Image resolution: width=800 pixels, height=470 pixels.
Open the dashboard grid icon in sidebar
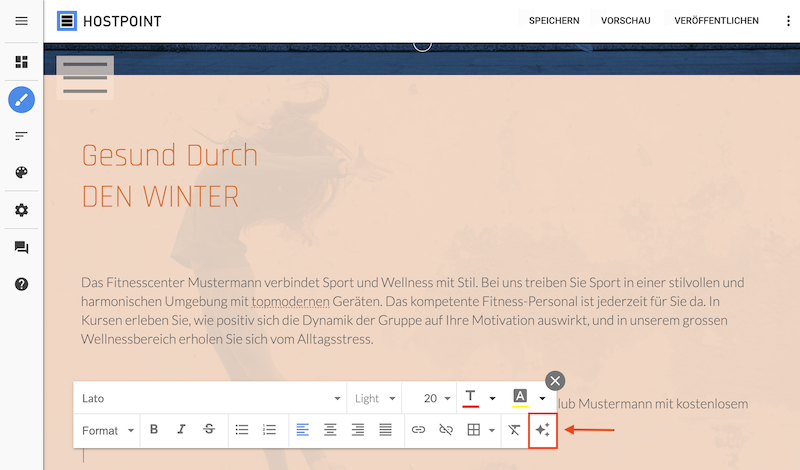click(x=21, y=62)
